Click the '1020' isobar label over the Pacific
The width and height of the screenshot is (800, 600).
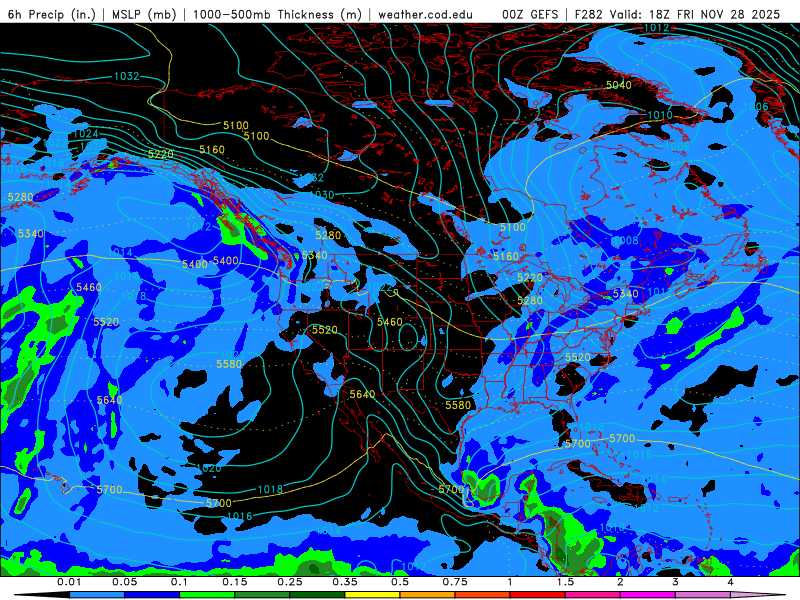click(209, 468)
